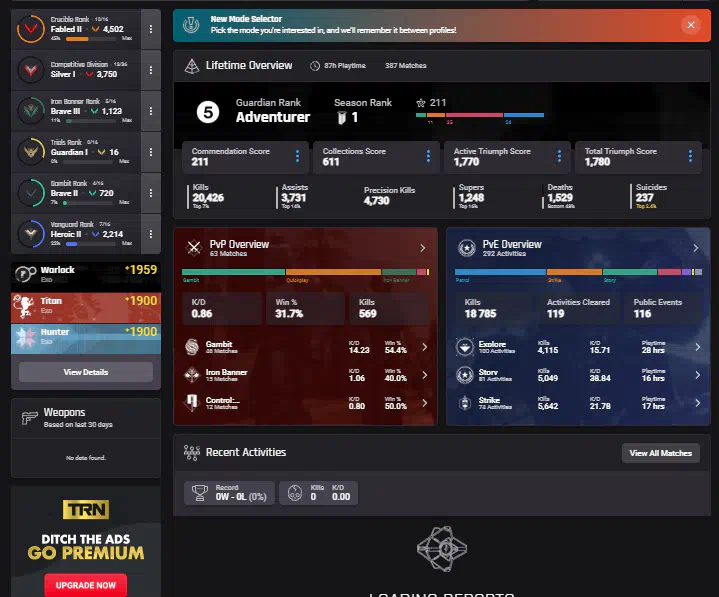Screen dimensions: 719x597
Task: Open Total Triumph Score options menu
Action: click(x=690, y=156)
